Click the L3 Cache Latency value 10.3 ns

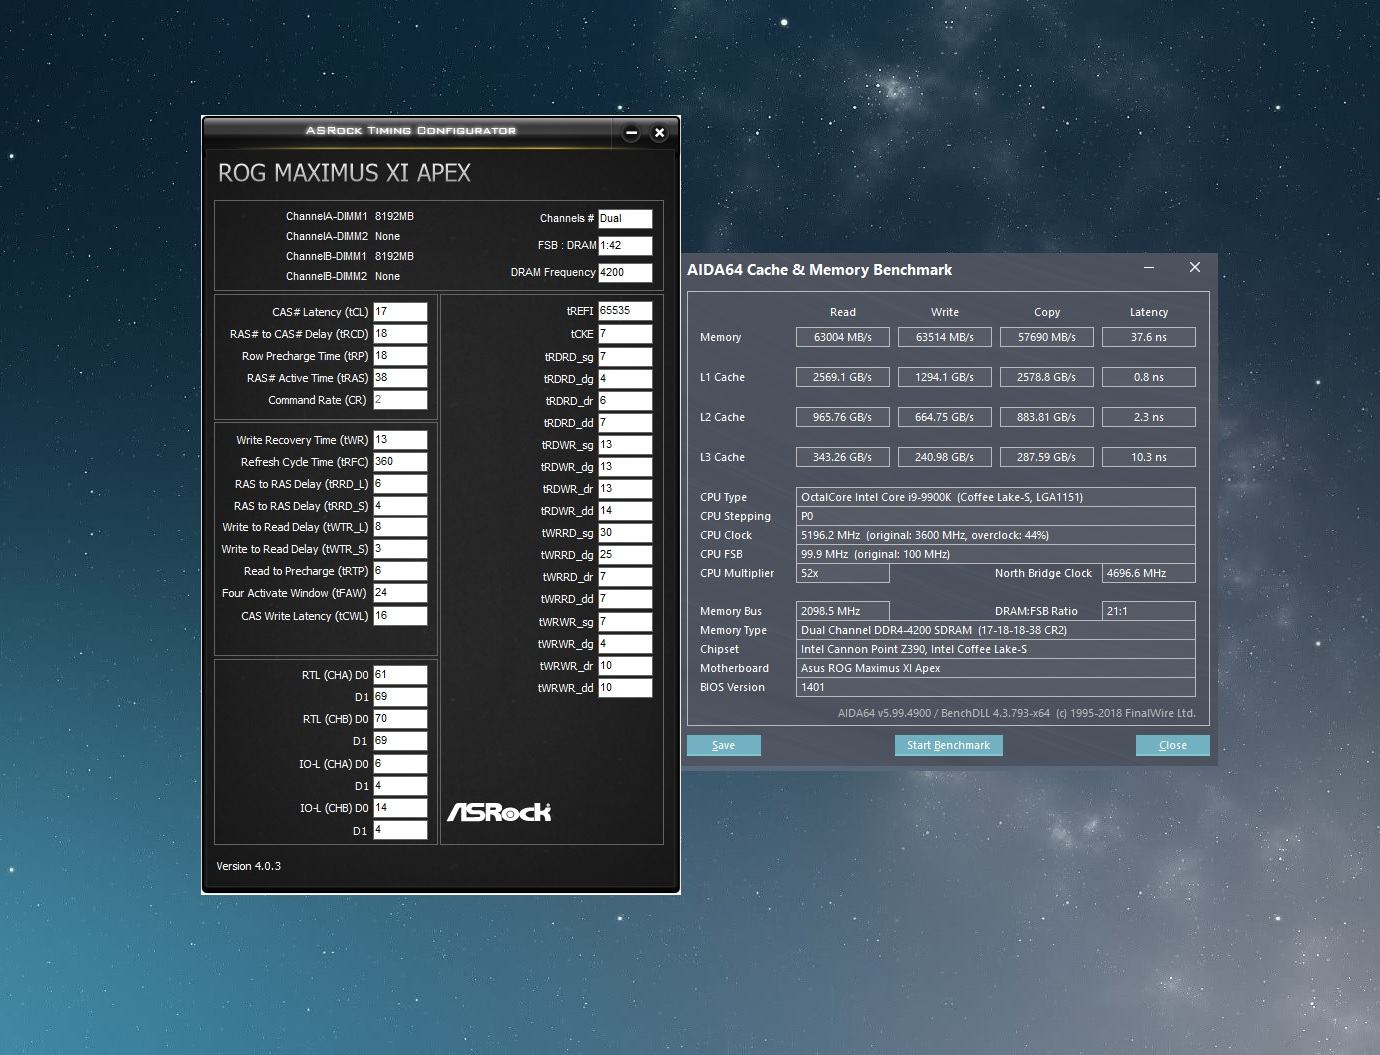click(1149, 457)
